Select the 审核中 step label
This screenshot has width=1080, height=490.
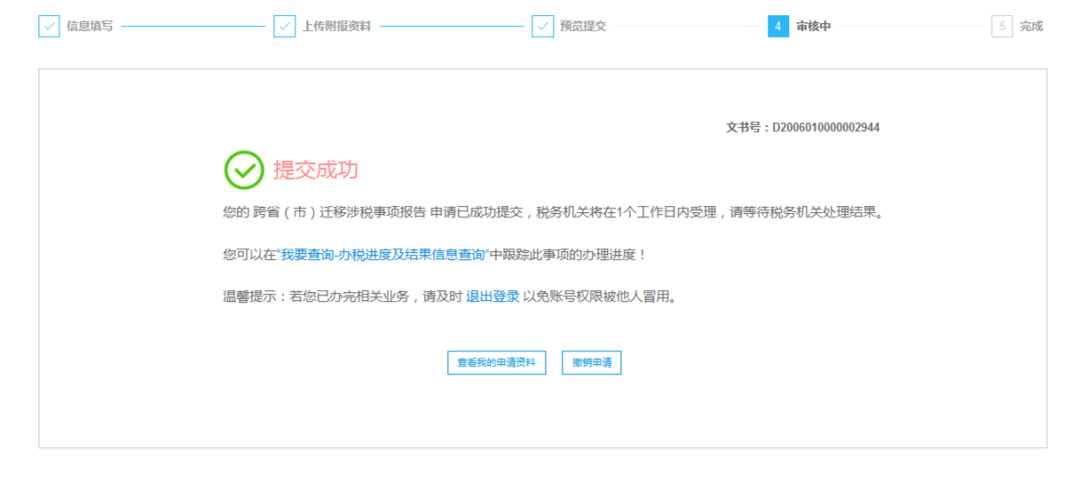click(x=813, y=27)
